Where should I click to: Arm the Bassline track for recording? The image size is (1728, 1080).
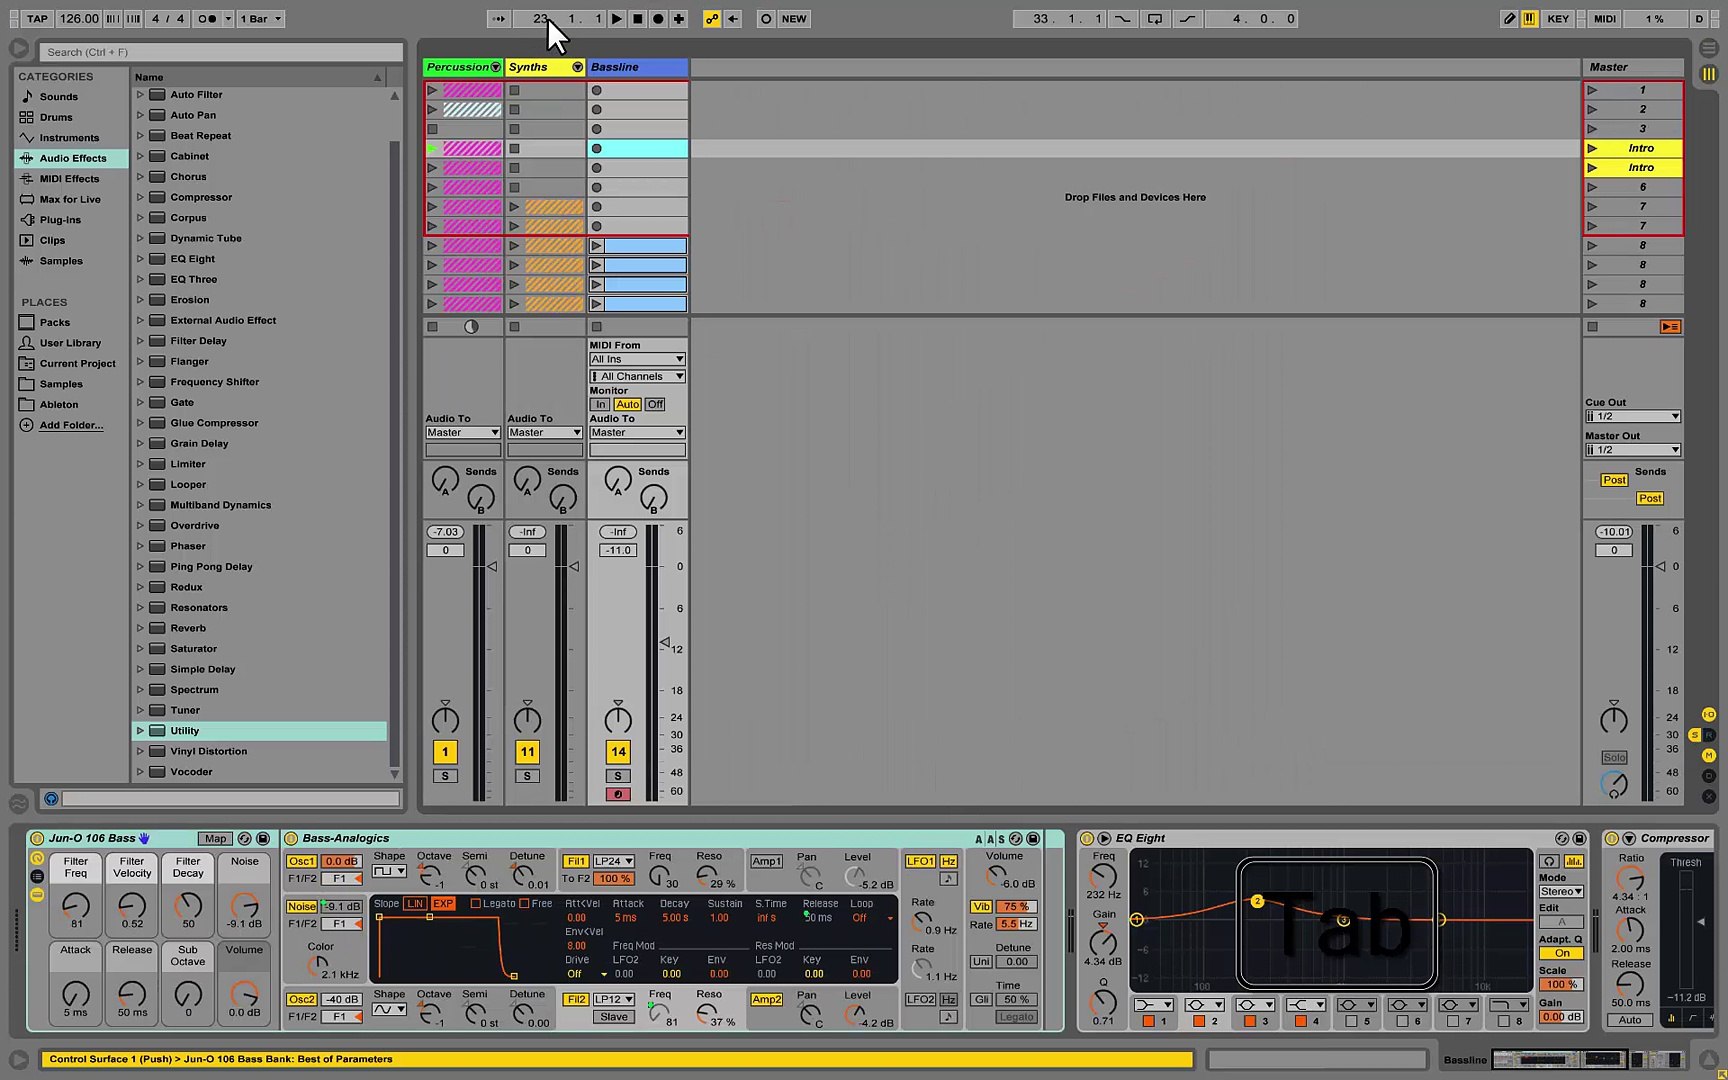(618, 795)
